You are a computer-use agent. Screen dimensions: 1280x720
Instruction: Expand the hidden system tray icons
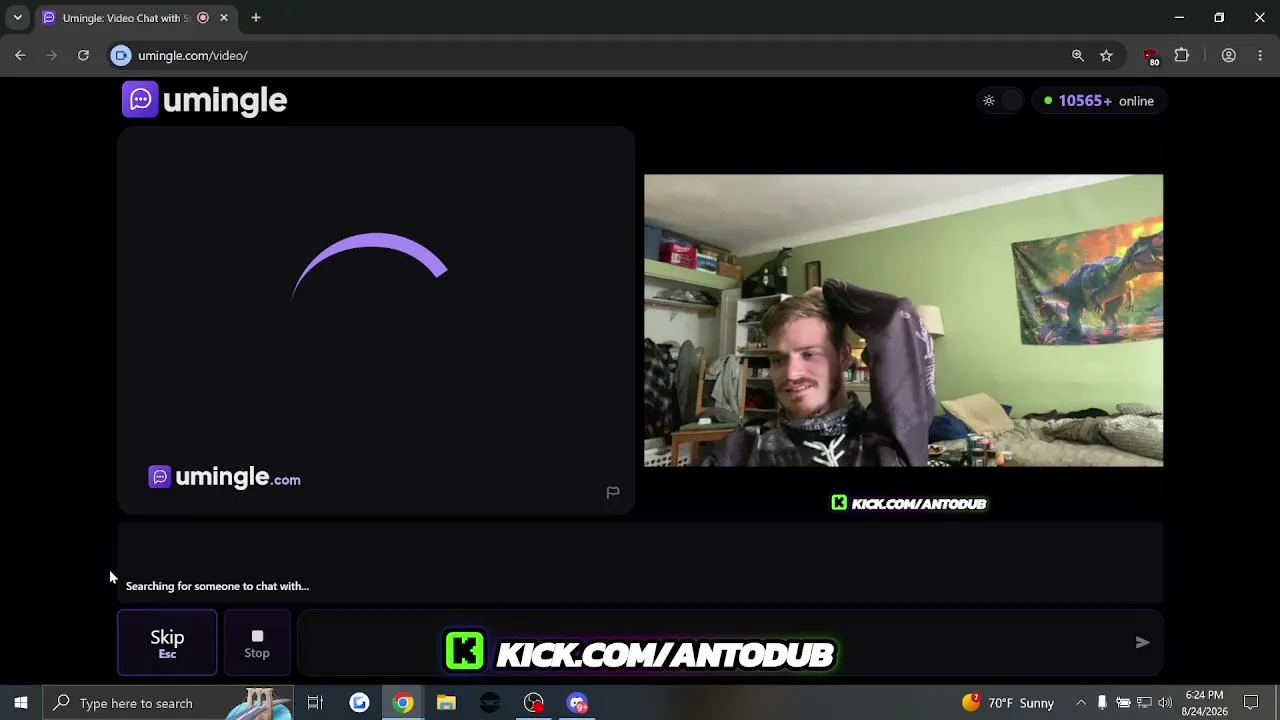(1081, 703)
